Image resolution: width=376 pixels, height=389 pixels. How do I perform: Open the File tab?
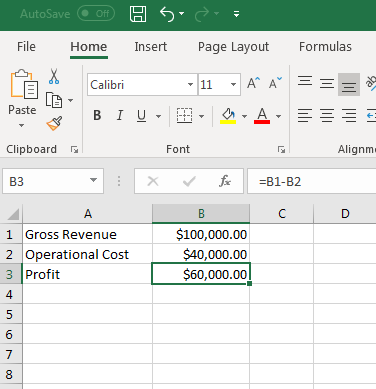point(26,47)
